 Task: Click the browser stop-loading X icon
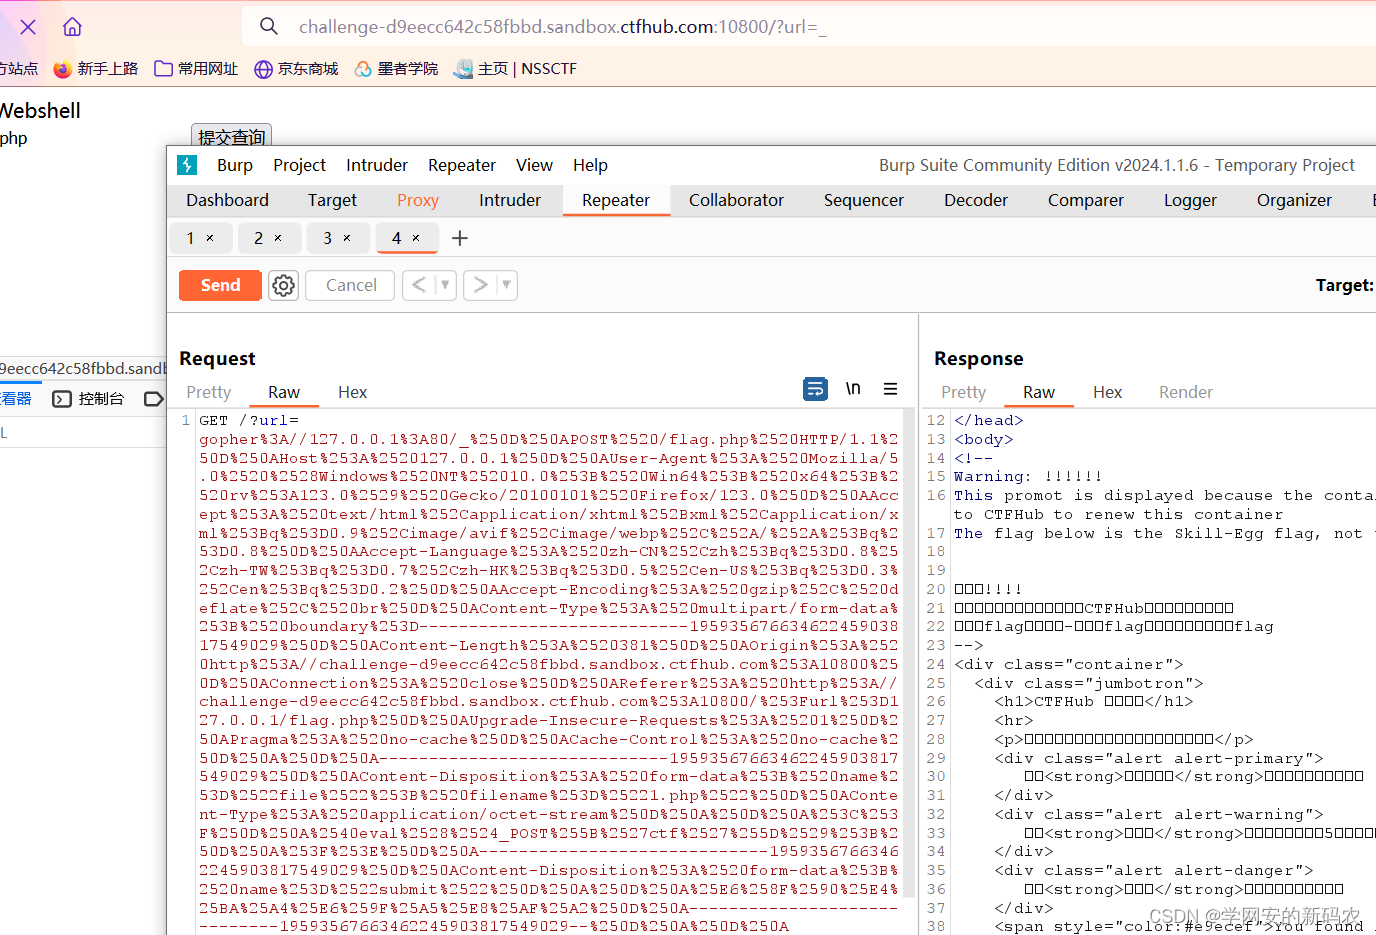point(28,27)
